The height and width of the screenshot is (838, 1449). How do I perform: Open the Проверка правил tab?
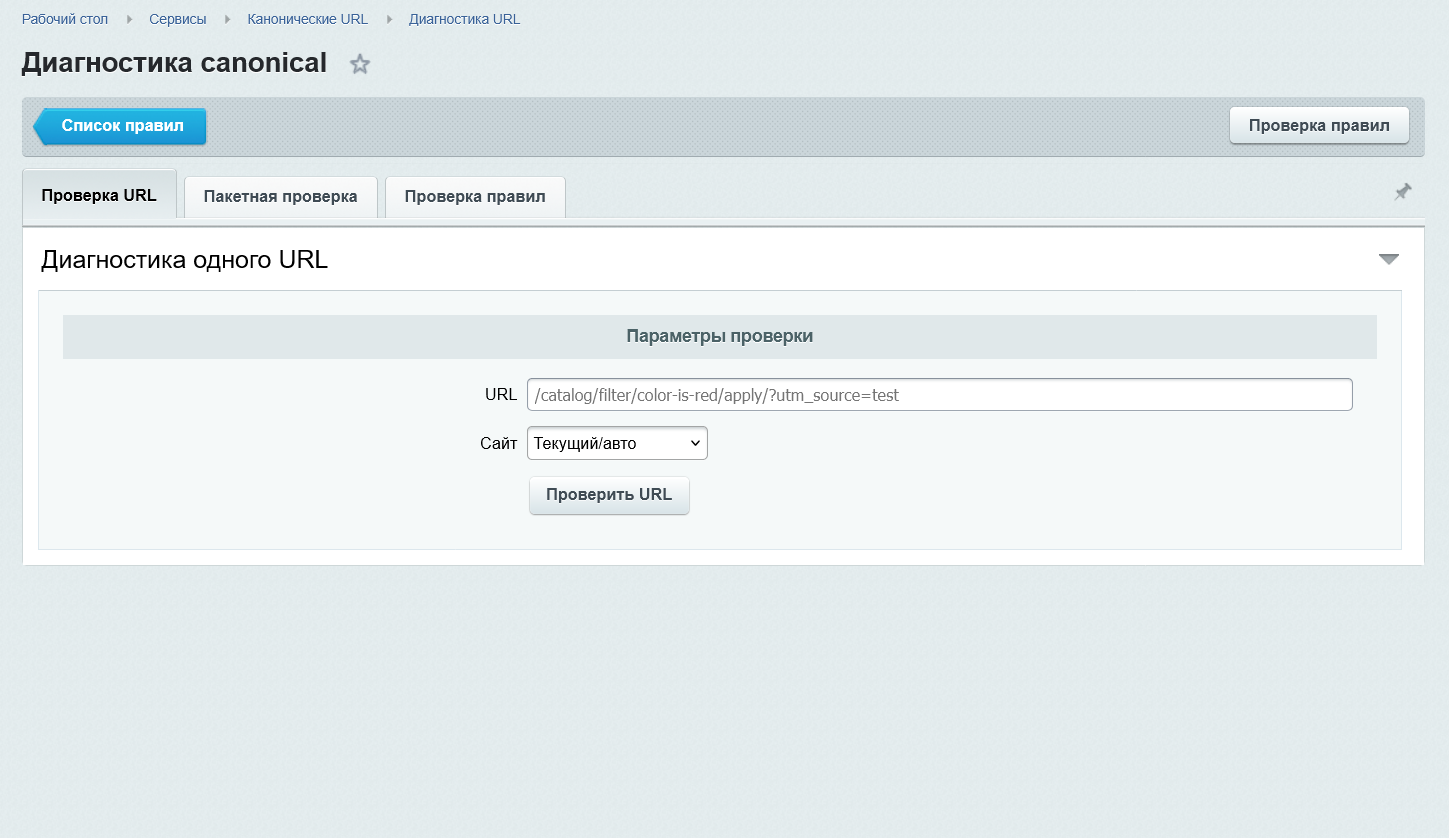pyautogui.click(x=475, y=197)
